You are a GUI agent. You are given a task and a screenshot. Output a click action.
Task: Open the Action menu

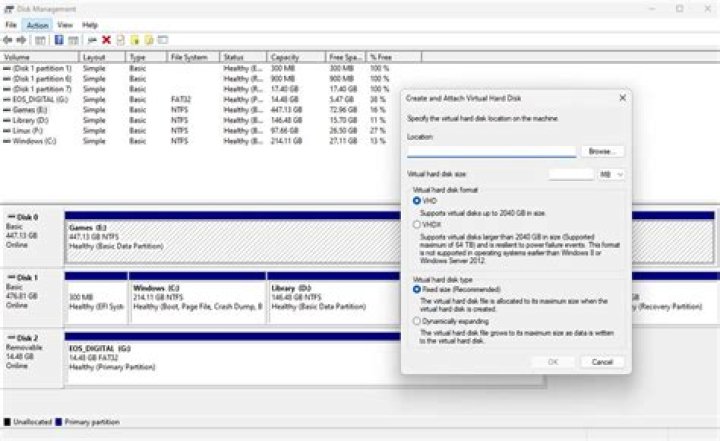coord(37,24)
